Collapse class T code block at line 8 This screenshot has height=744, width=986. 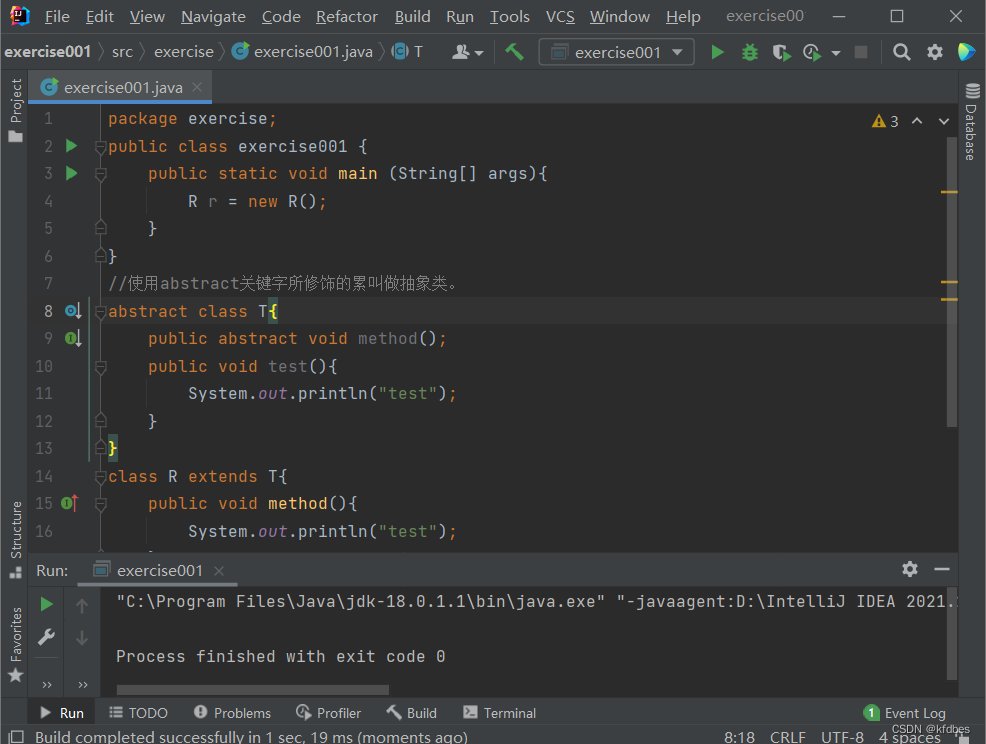point(100,312)
